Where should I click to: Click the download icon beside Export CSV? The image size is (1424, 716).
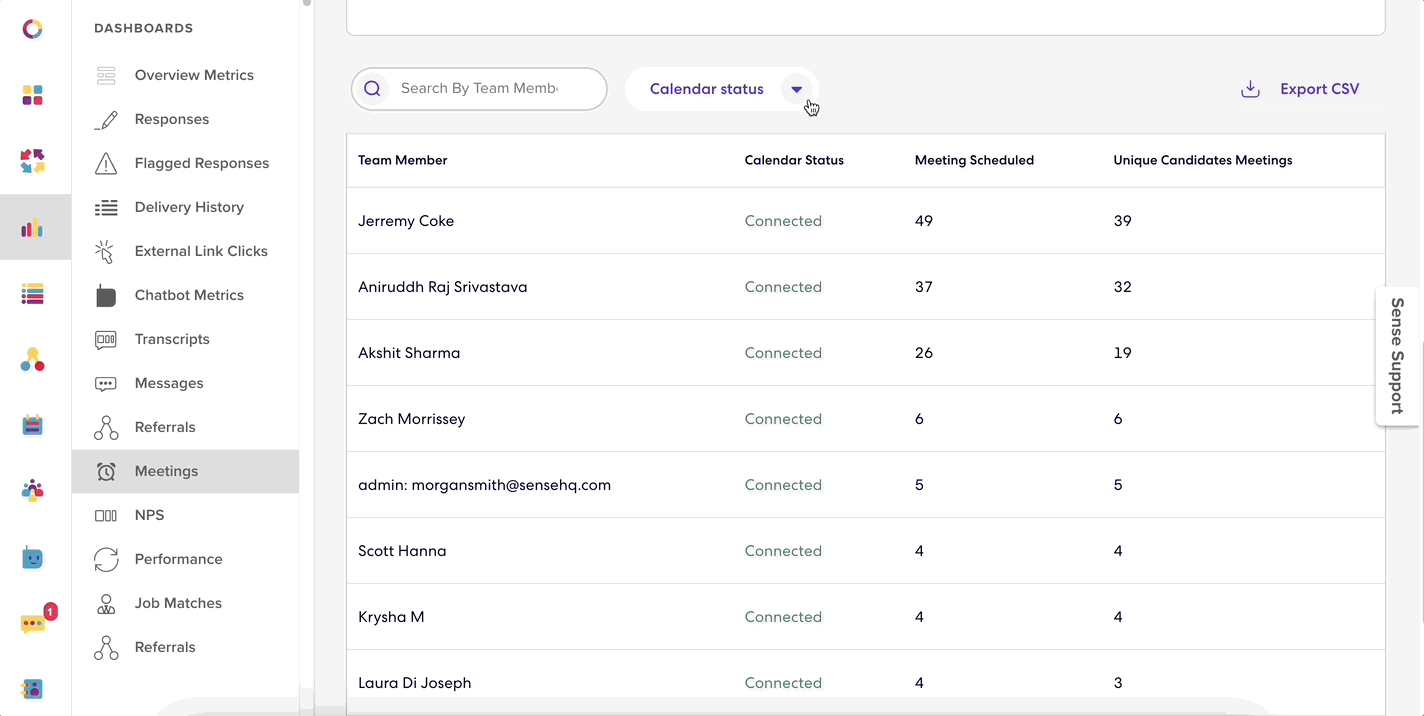click(1250, 89)
